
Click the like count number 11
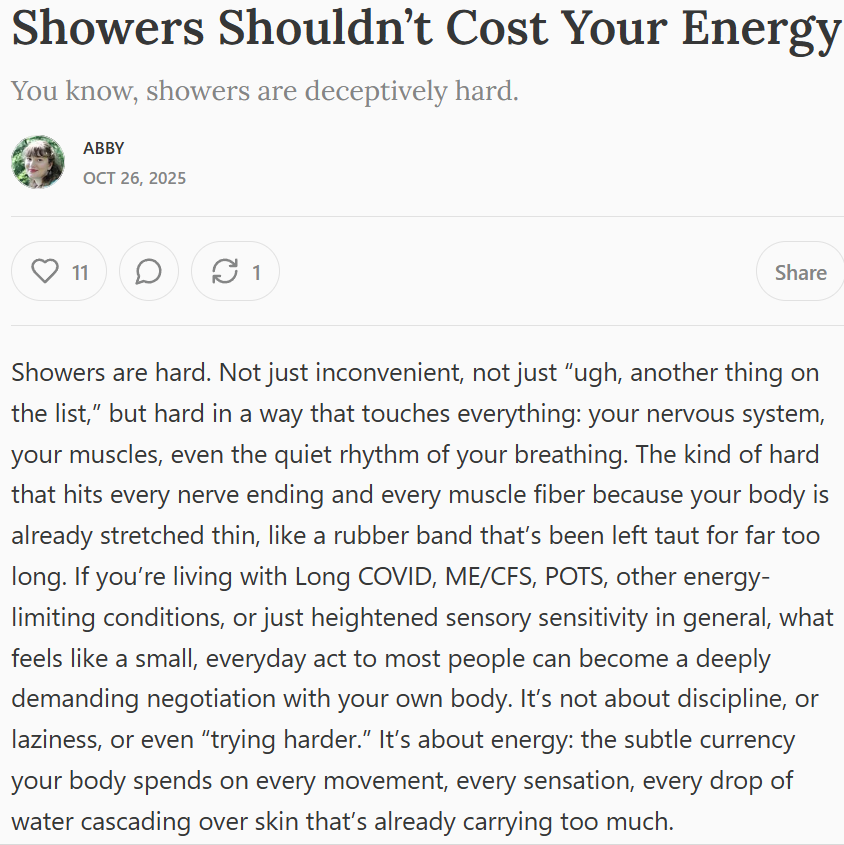[x=80, y=272]
